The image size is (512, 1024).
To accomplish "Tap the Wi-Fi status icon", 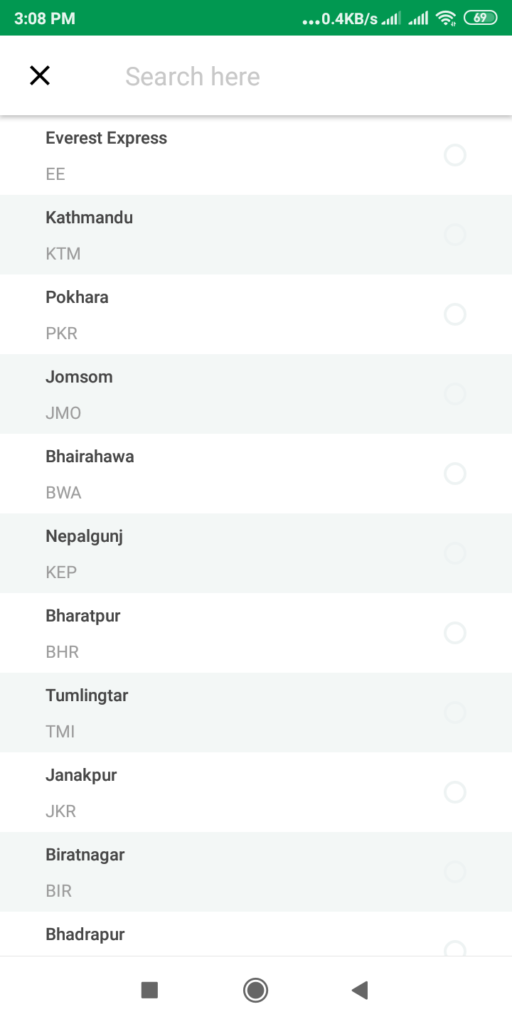I will pyautogui.click(x=445, y=18).
